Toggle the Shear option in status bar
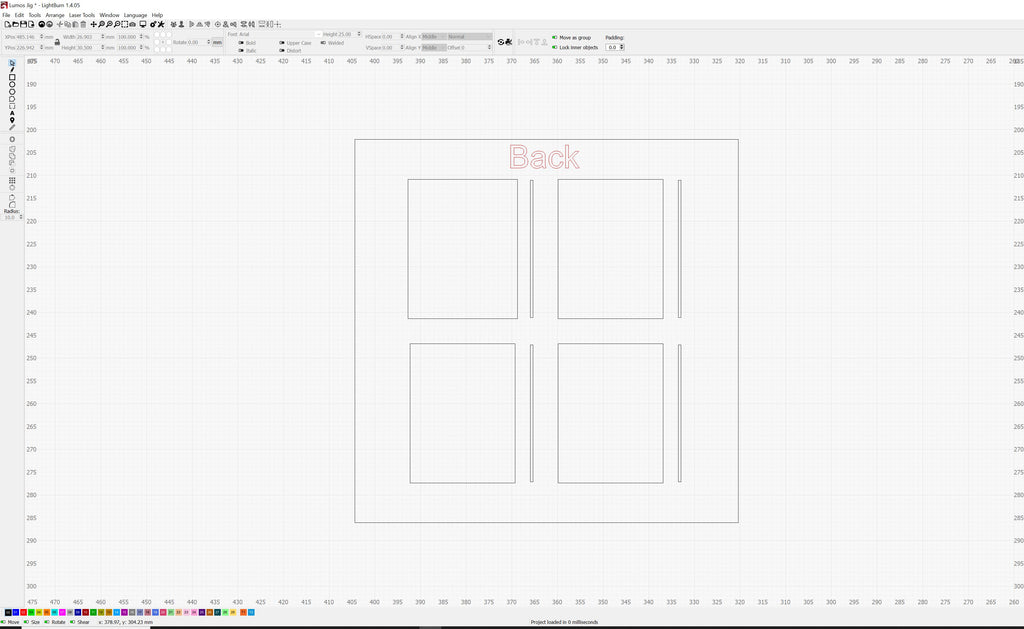 pyautogui.click(x=73, y=622)
